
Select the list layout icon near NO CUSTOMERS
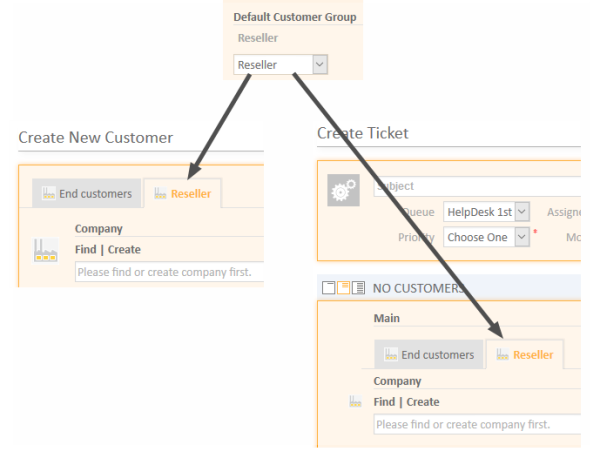(x=358, y=287)
